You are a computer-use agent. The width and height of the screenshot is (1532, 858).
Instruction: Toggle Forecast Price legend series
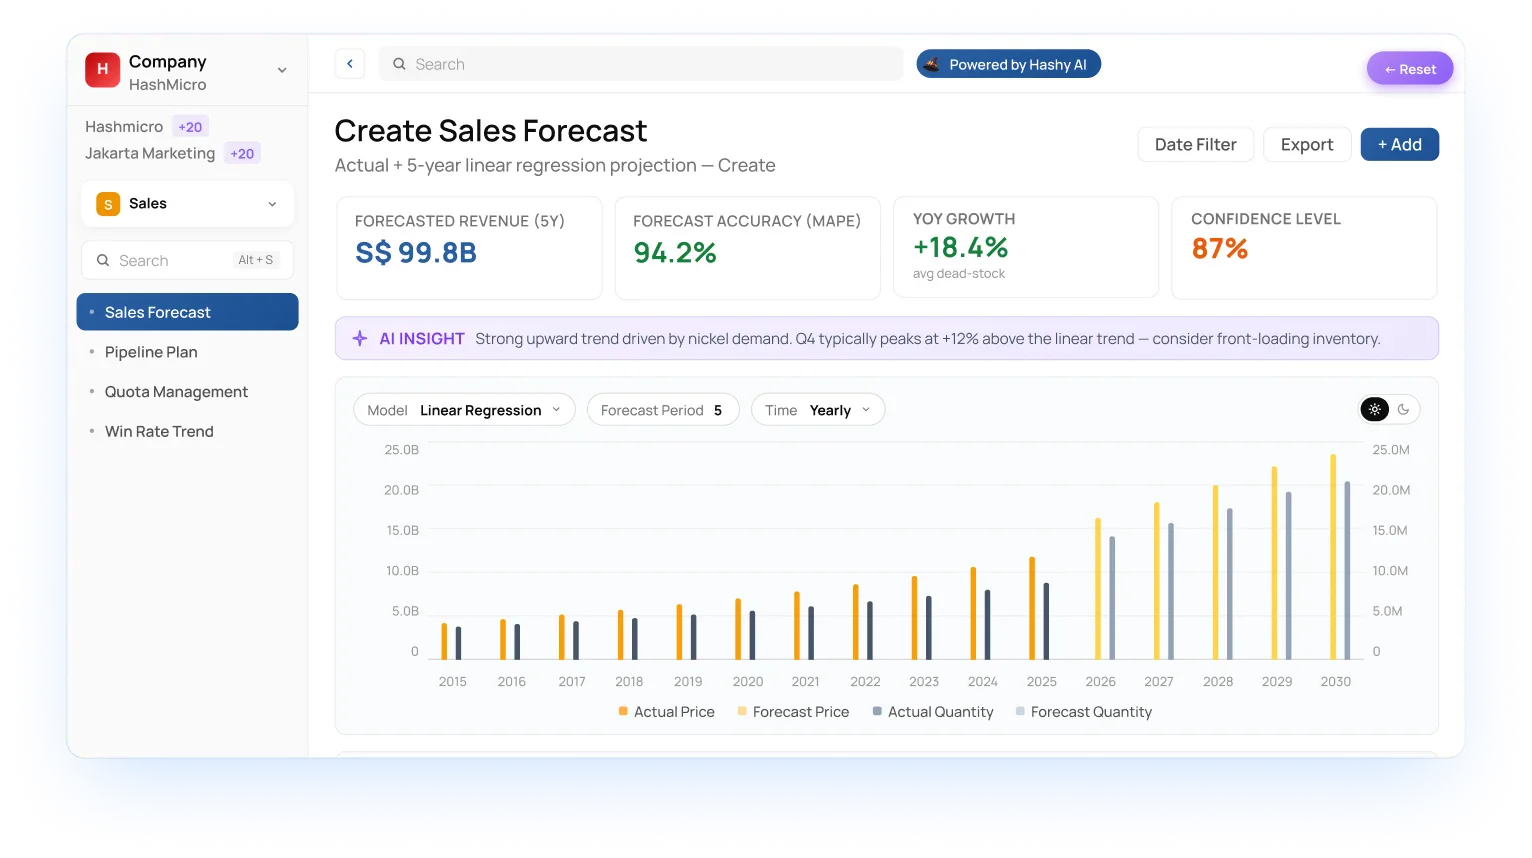click(x=793, y=712)
